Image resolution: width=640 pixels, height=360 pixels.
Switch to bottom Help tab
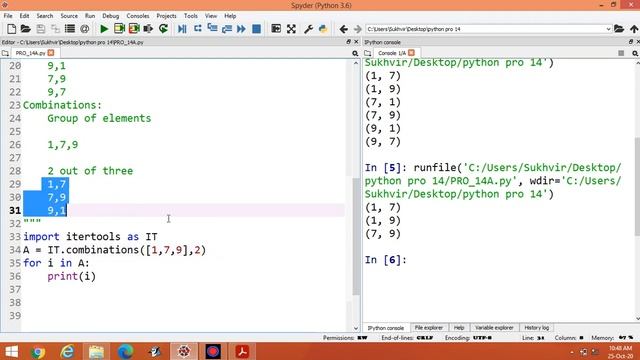(459, 328)
